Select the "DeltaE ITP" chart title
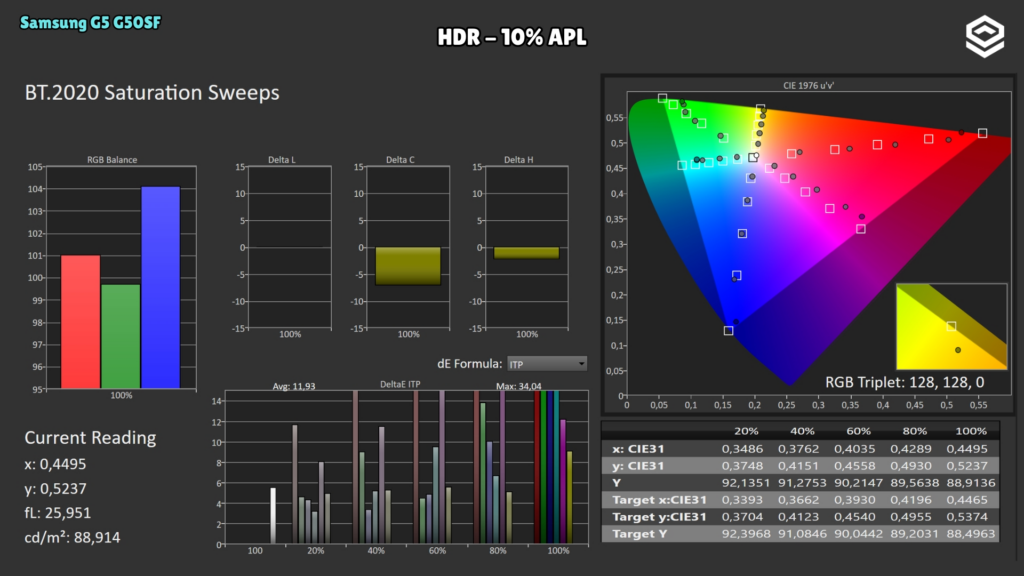This screenshot has height=576, width=1024. 400,385
